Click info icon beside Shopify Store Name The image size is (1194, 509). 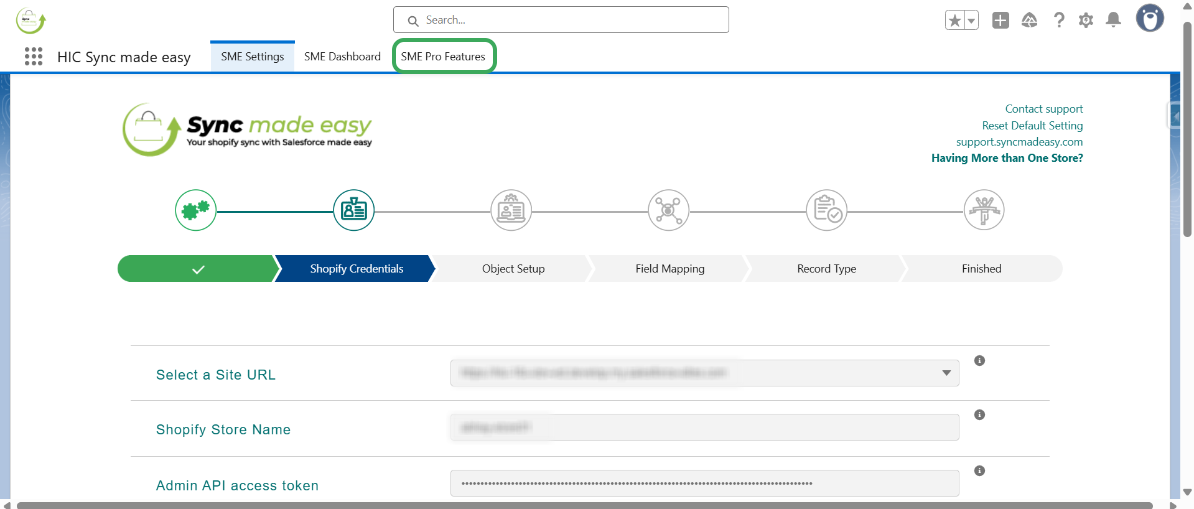point(980,415)
